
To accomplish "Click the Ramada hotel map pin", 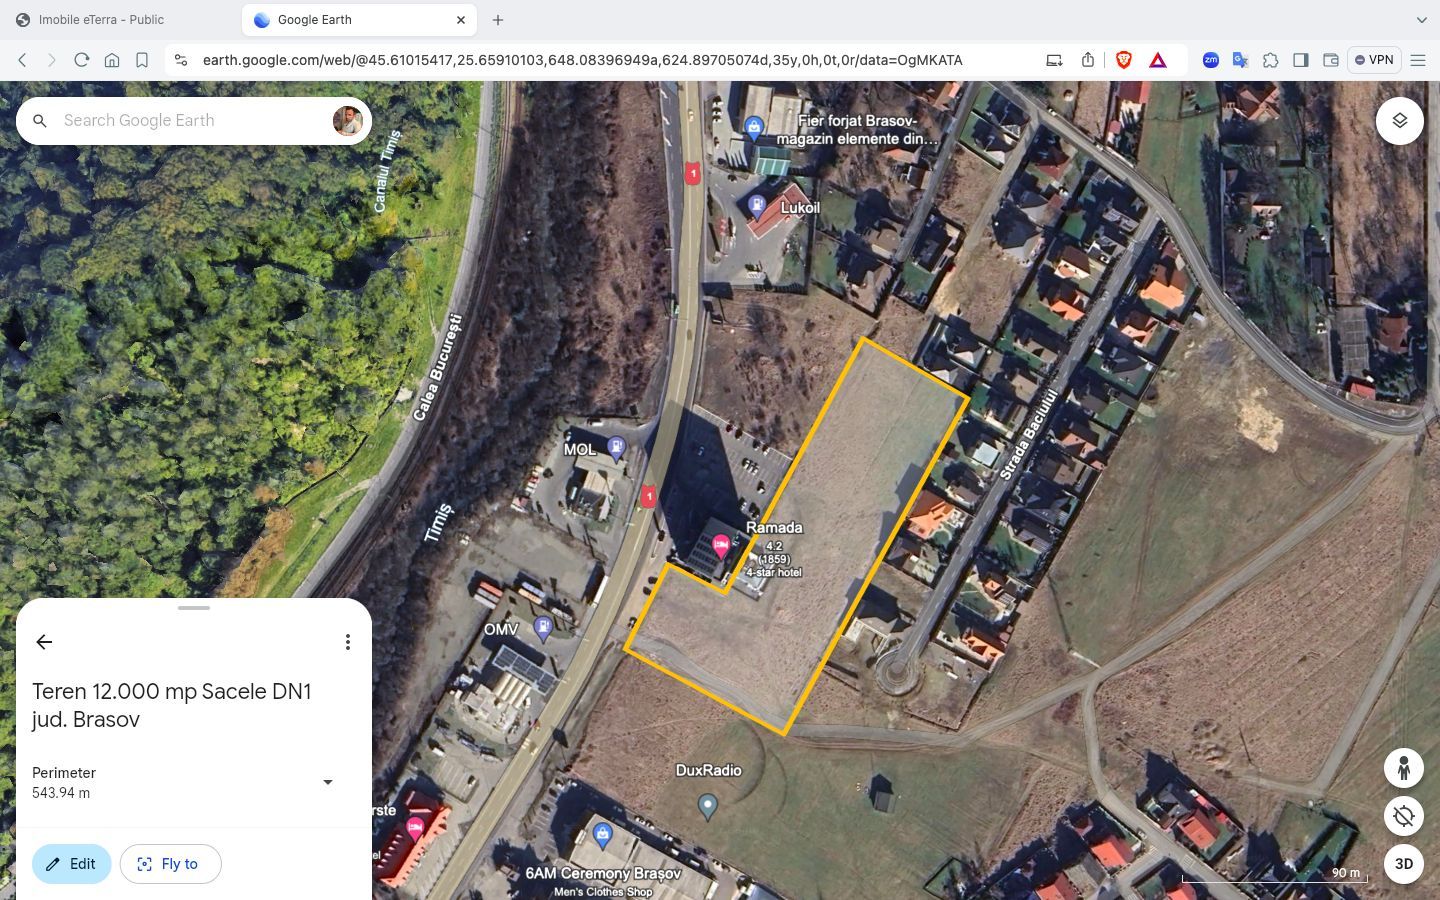I will [721, 546].
